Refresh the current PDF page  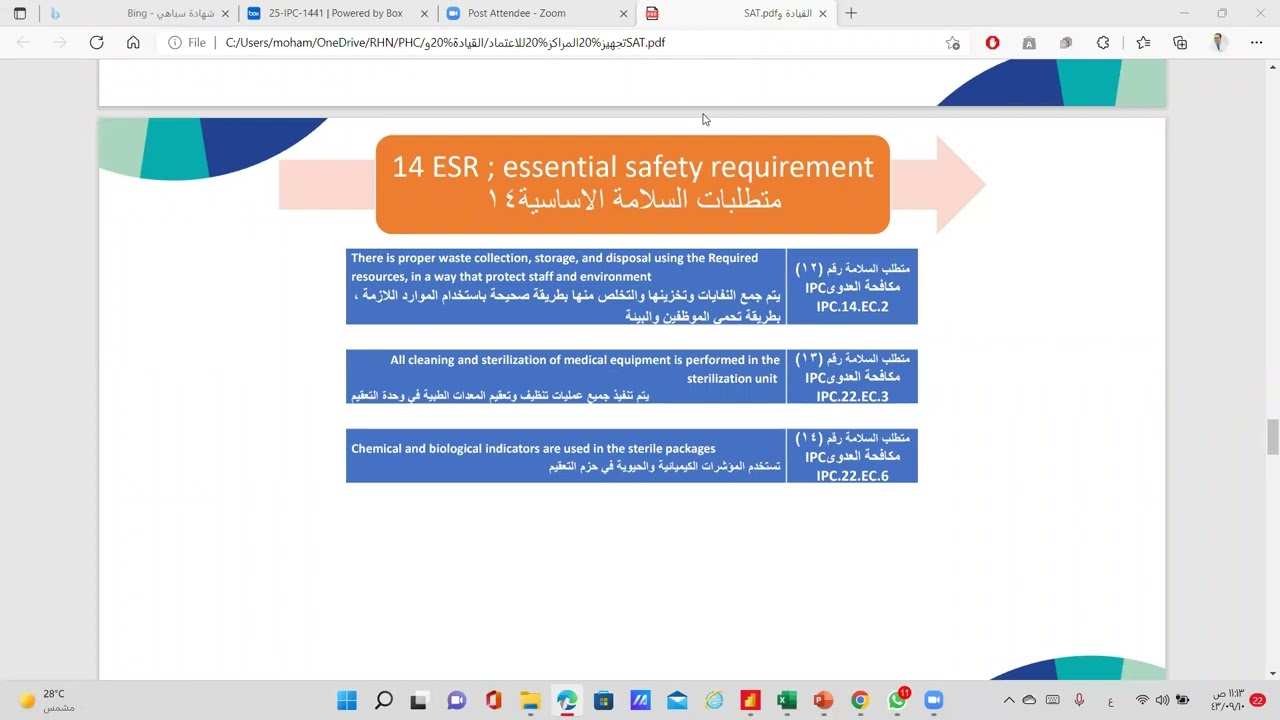tap(96, 43)
